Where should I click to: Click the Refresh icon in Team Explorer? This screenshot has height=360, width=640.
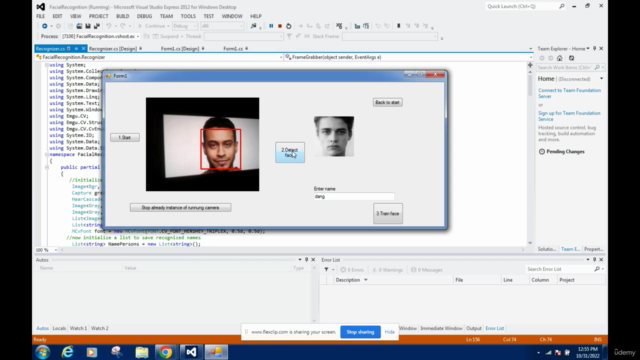pos(571,58)
